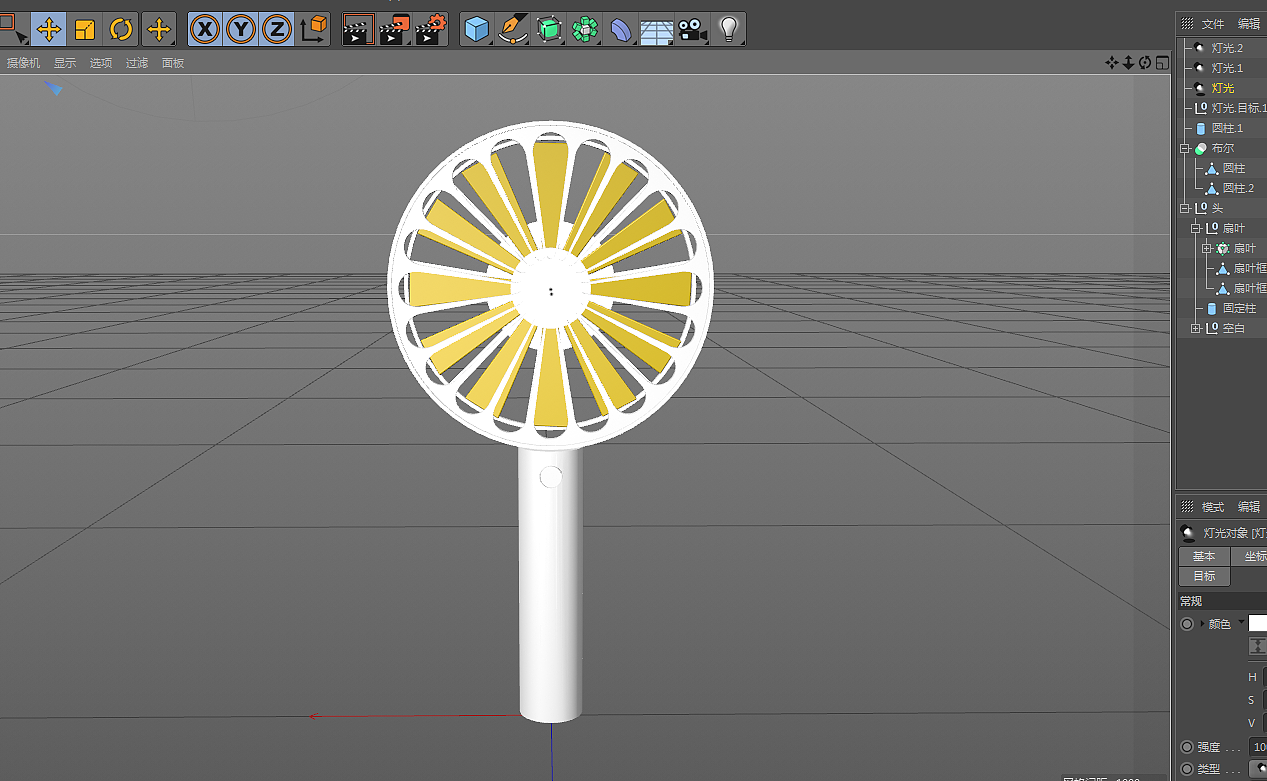
Task: Select the Rotate tool
Action: pyautogui.click(x=121, y=29)
